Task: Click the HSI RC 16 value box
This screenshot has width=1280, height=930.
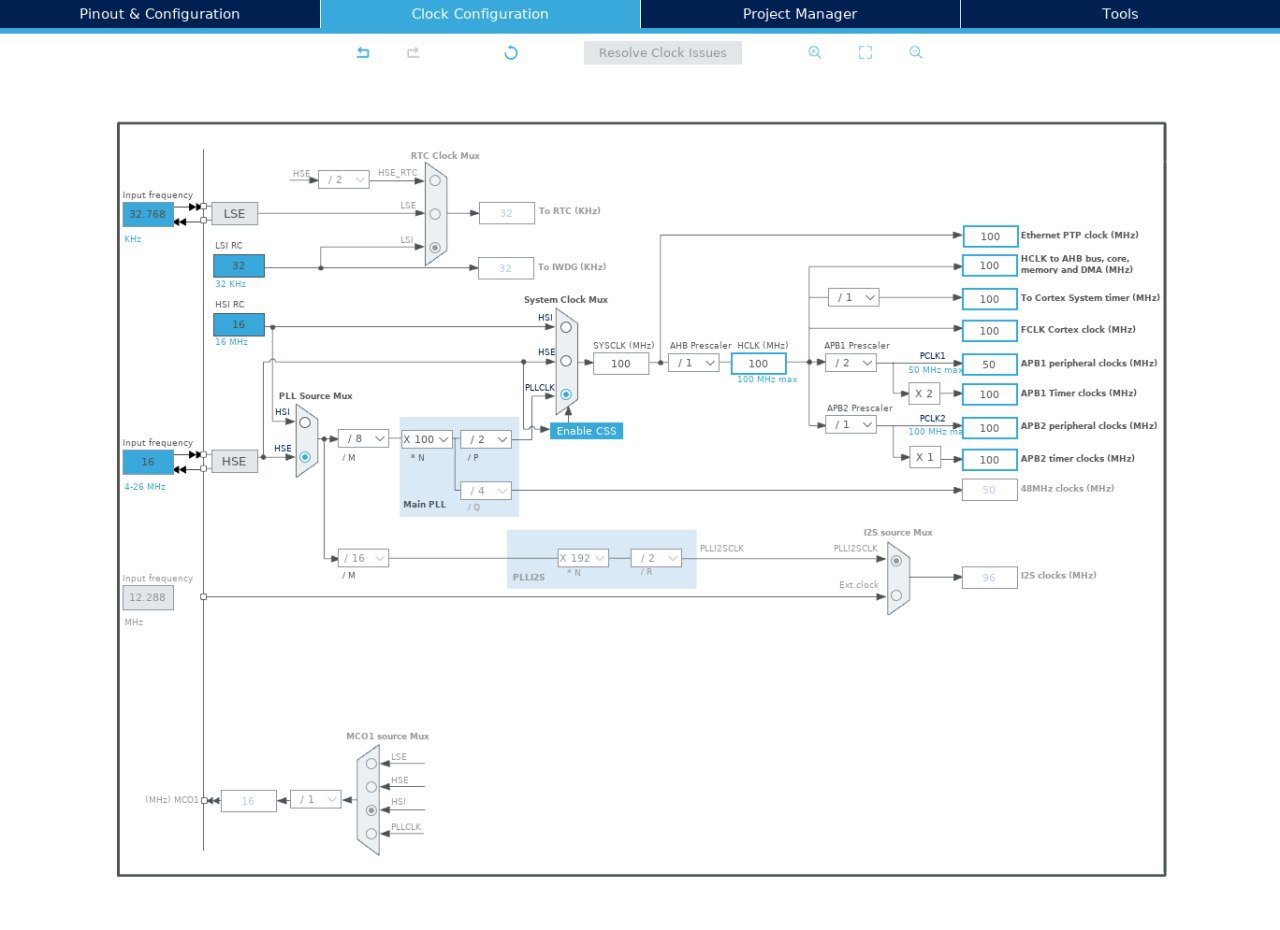Action: pos(239,325)
